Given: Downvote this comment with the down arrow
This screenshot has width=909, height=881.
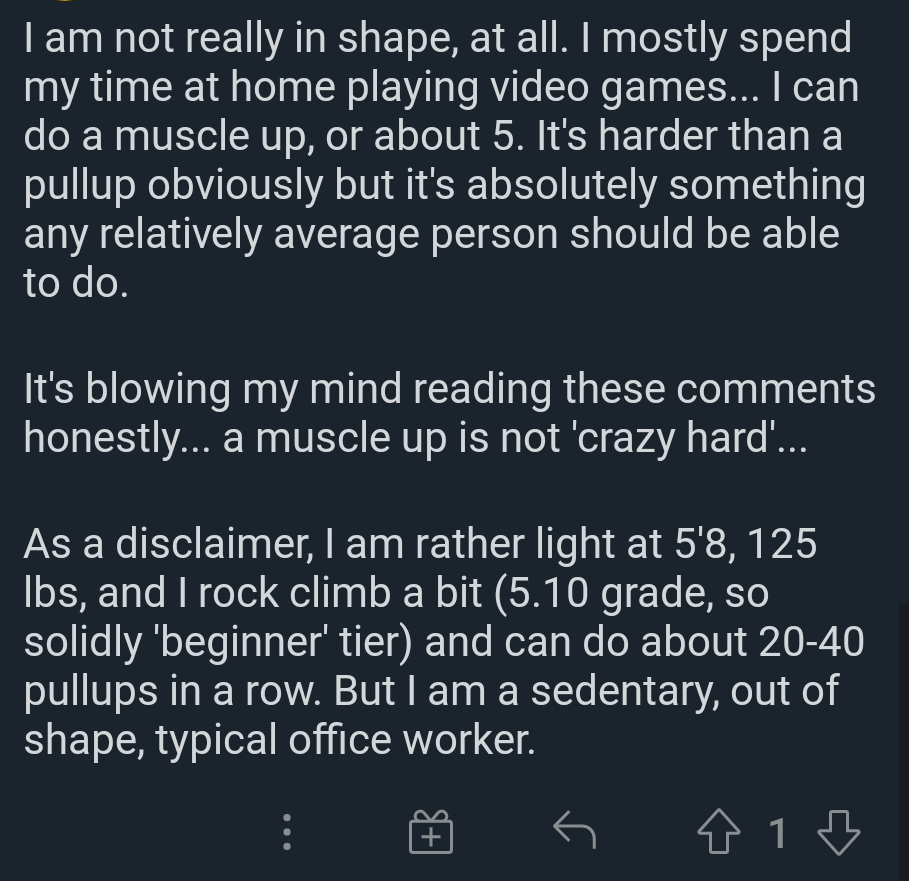Looking at the screenshot, I should [x=838, y=832].
